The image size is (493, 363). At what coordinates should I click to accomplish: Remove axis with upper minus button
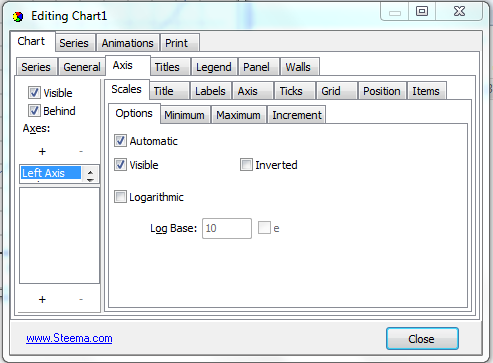(81, 152)
